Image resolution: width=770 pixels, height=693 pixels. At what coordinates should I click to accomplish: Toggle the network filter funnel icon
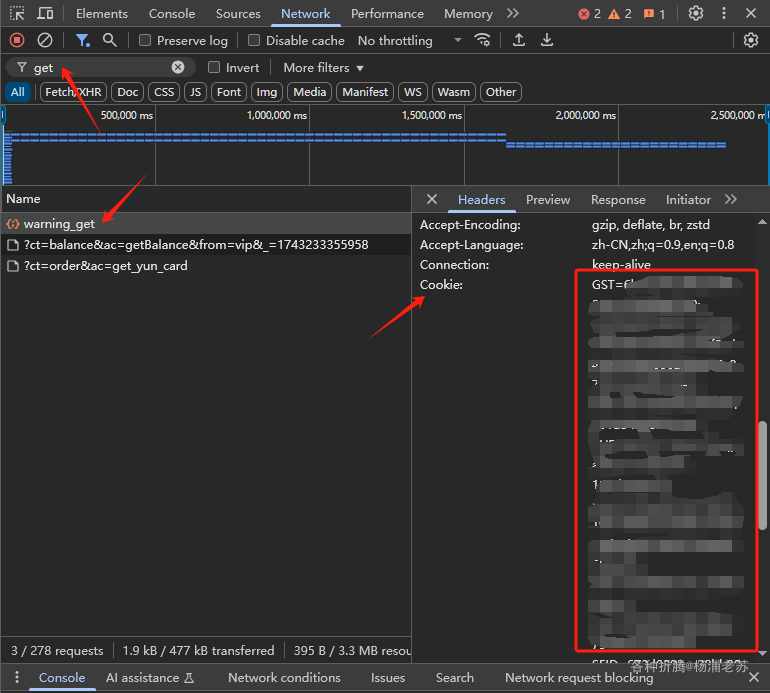[83, 40]
